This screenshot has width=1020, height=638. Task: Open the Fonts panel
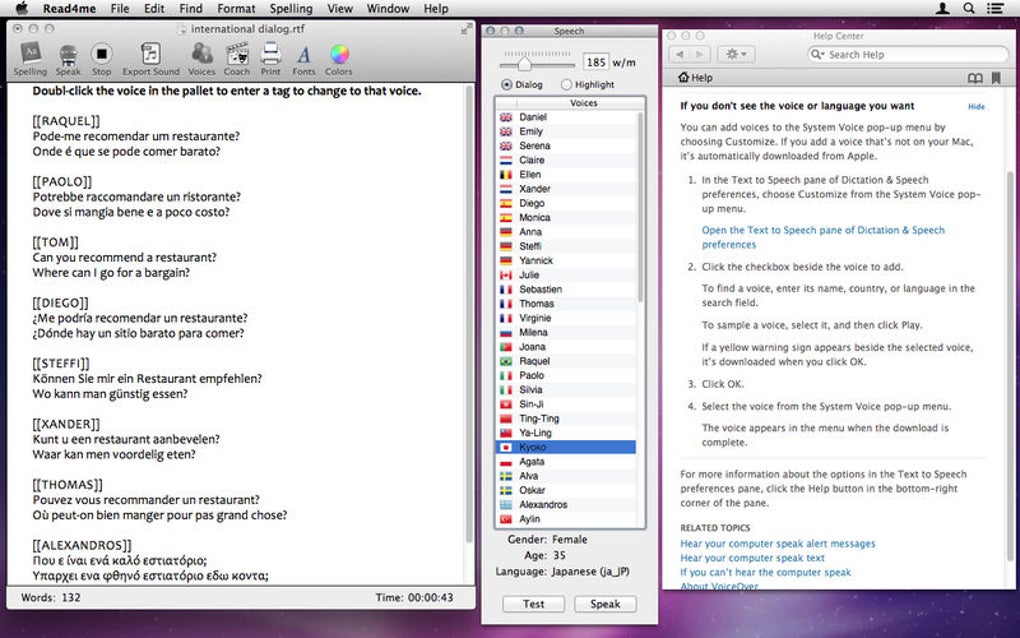click(x=304, y=55)
